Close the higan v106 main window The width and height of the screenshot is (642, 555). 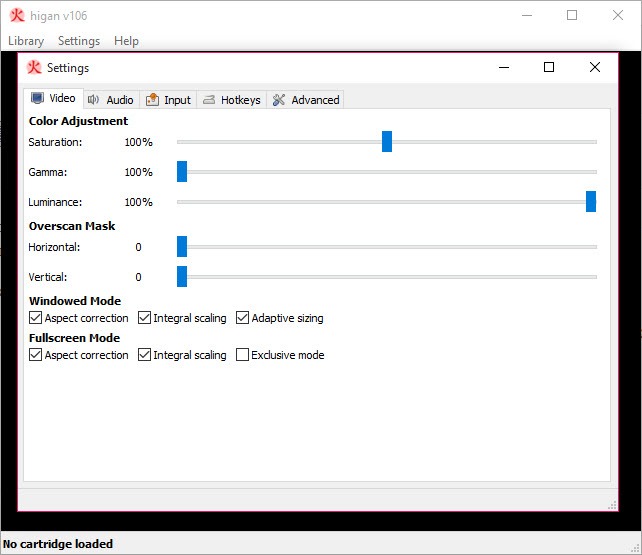click(x=618, y=15)
